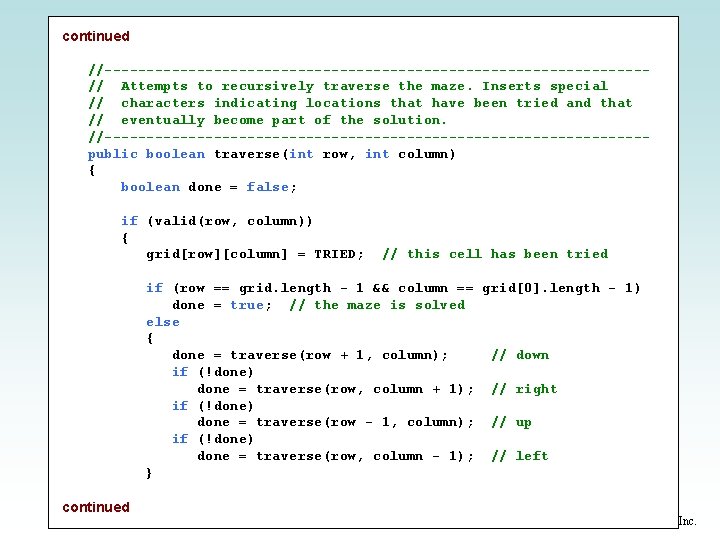Click the 'continued' label below the code
Screen dimensions: 720x540
[x=96, y=507]
